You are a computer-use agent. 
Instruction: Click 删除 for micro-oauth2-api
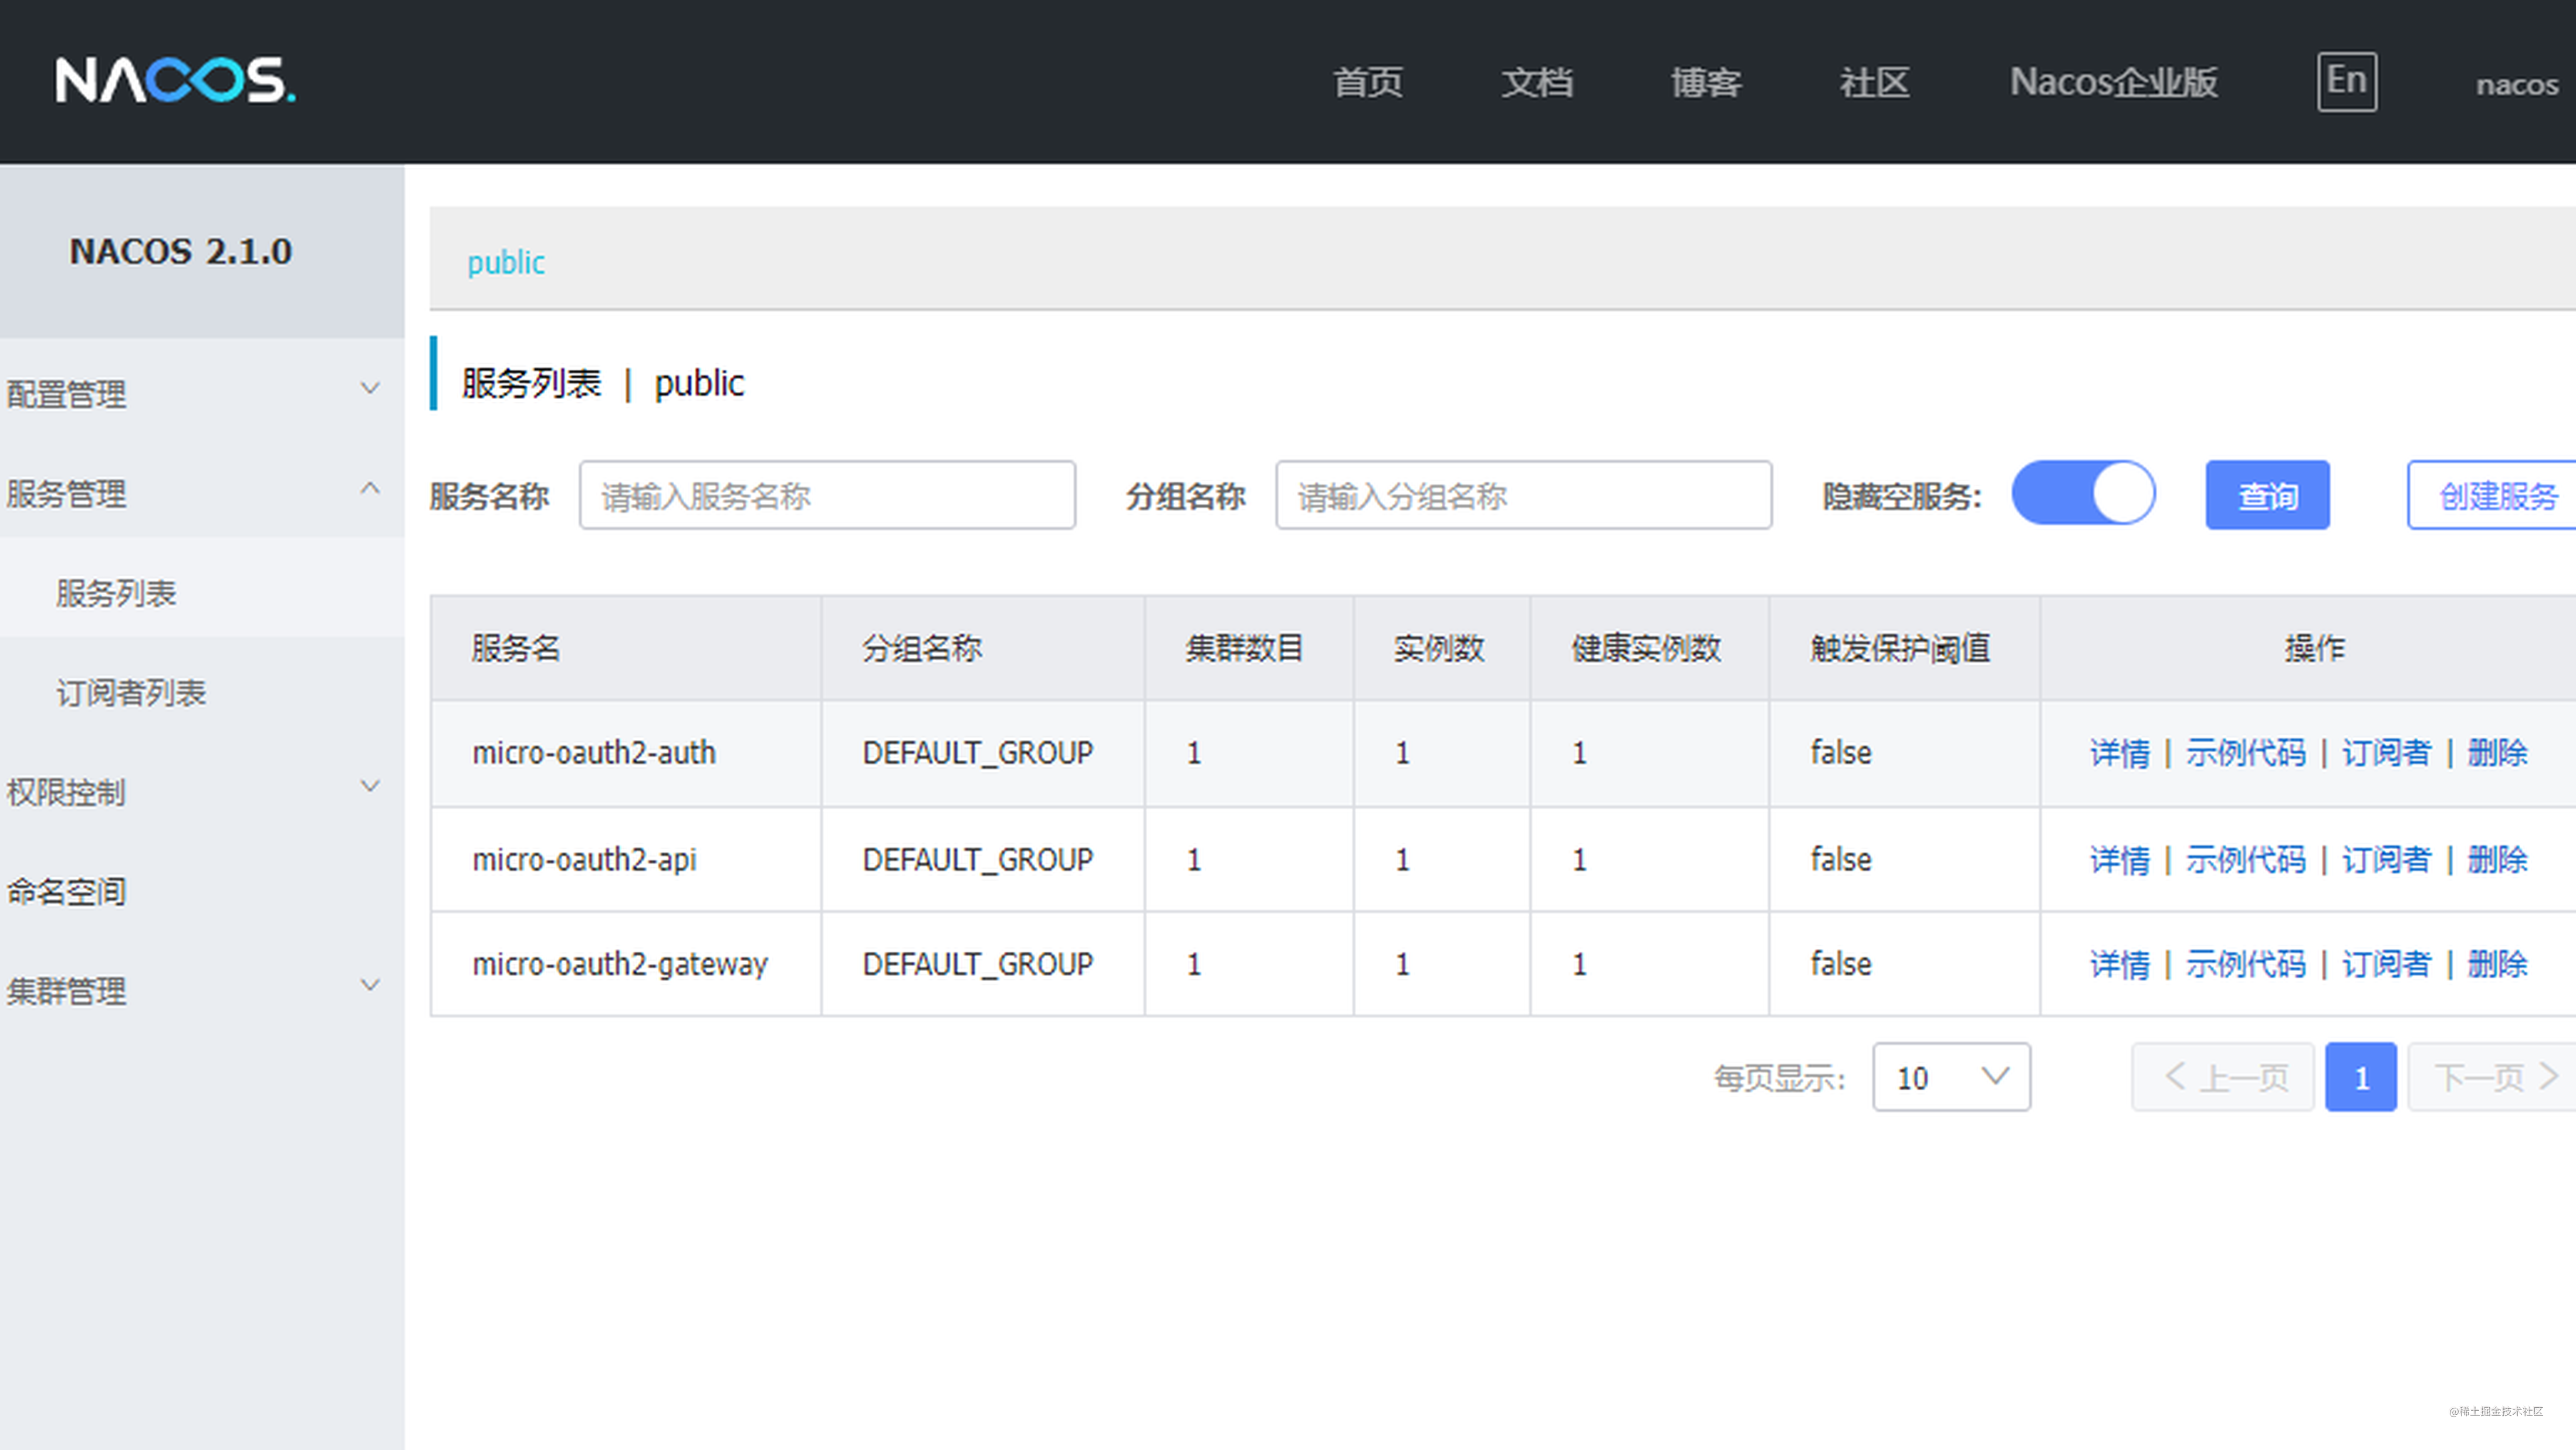[x=2497, y=859]
